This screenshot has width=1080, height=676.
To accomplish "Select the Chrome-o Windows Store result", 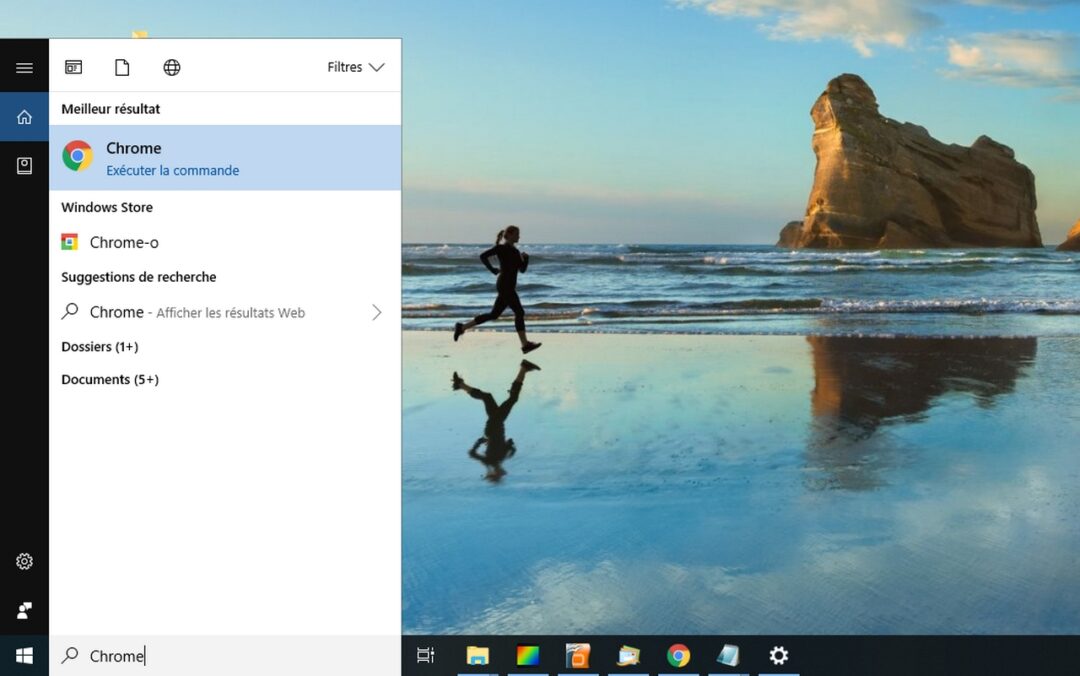I will (x=124, y=242).
